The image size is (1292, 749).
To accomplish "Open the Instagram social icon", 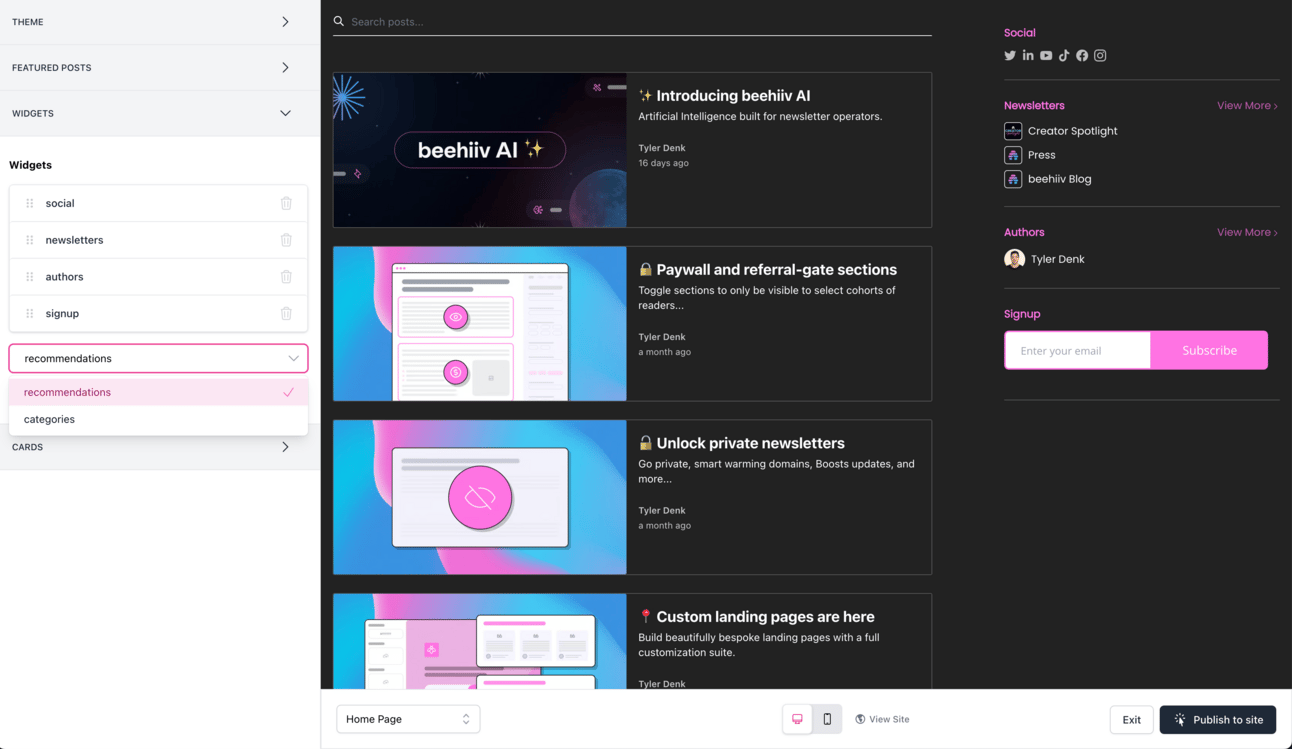I will (x=1100, y=56).
